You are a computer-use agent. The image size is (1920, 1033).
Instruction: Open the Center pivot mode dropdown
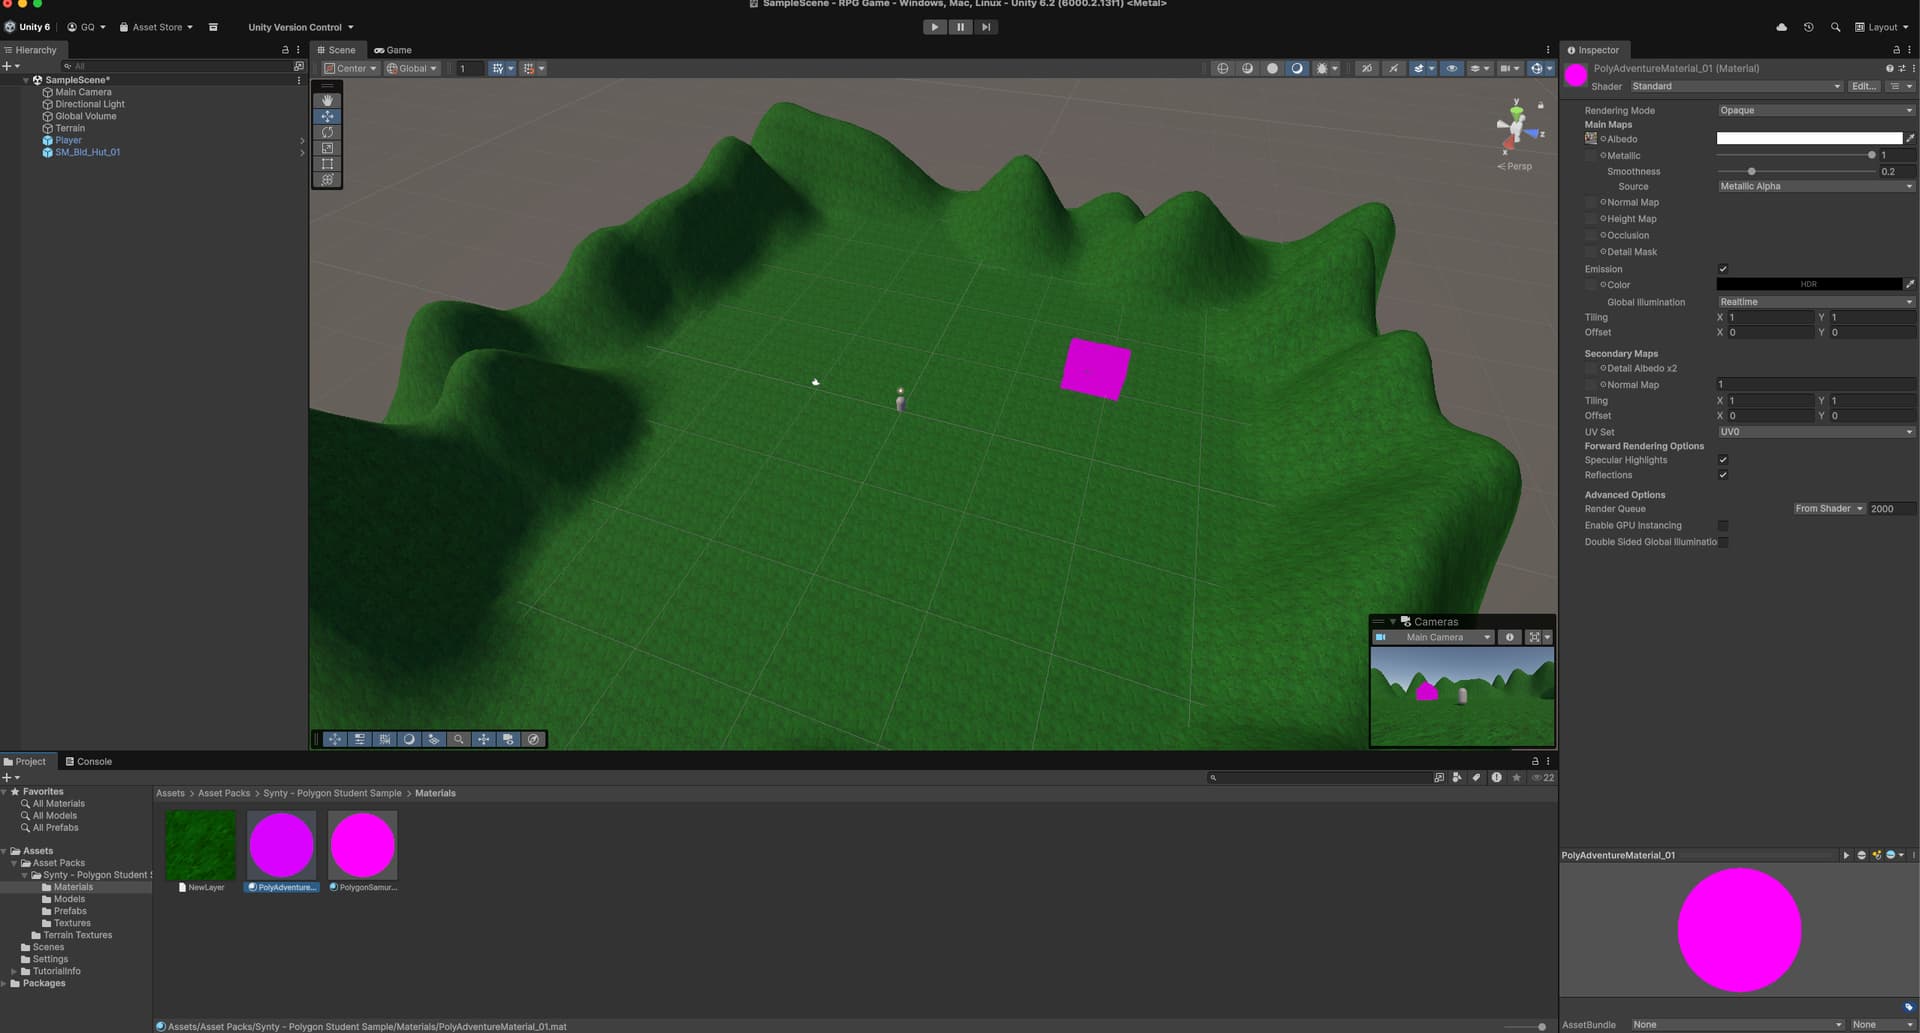350,69
